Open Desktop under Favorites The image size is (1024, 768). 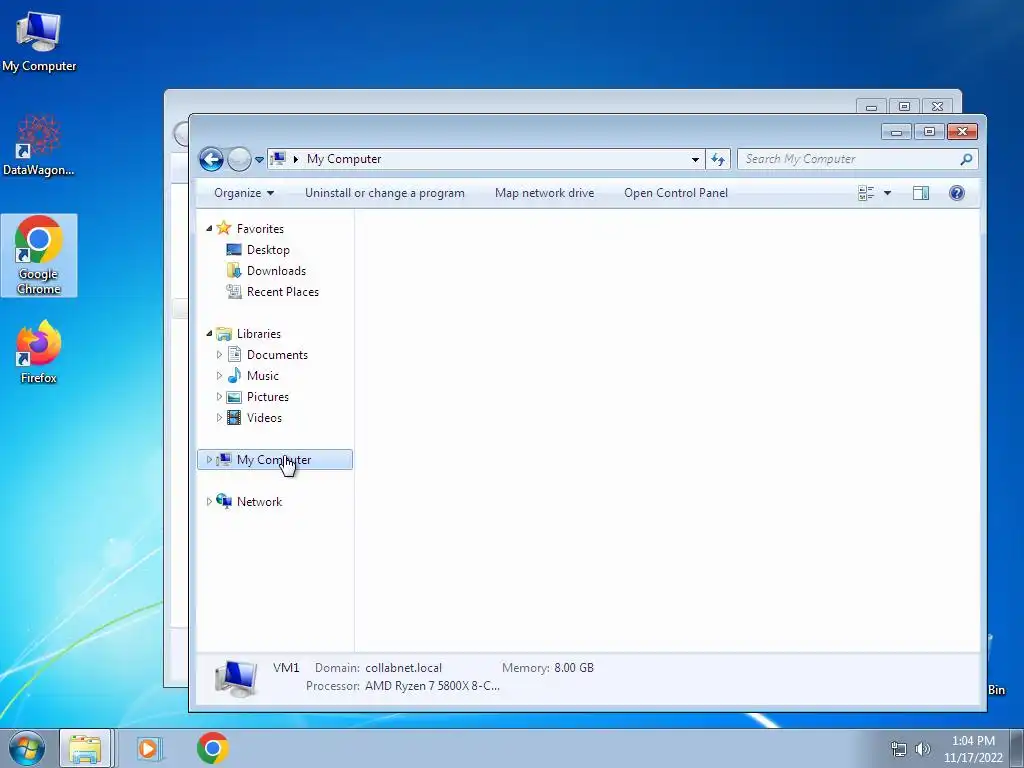coord(268,249)
